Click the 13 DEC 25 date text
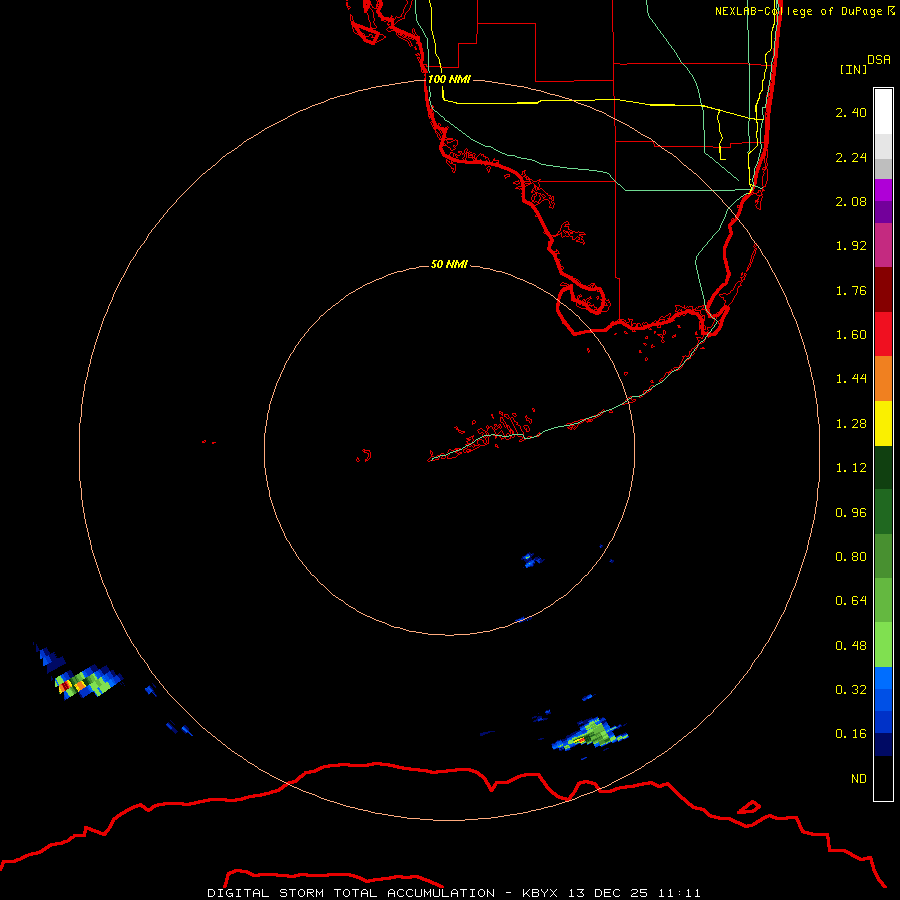This screenshot has height=900, width=900. (608, 893)
